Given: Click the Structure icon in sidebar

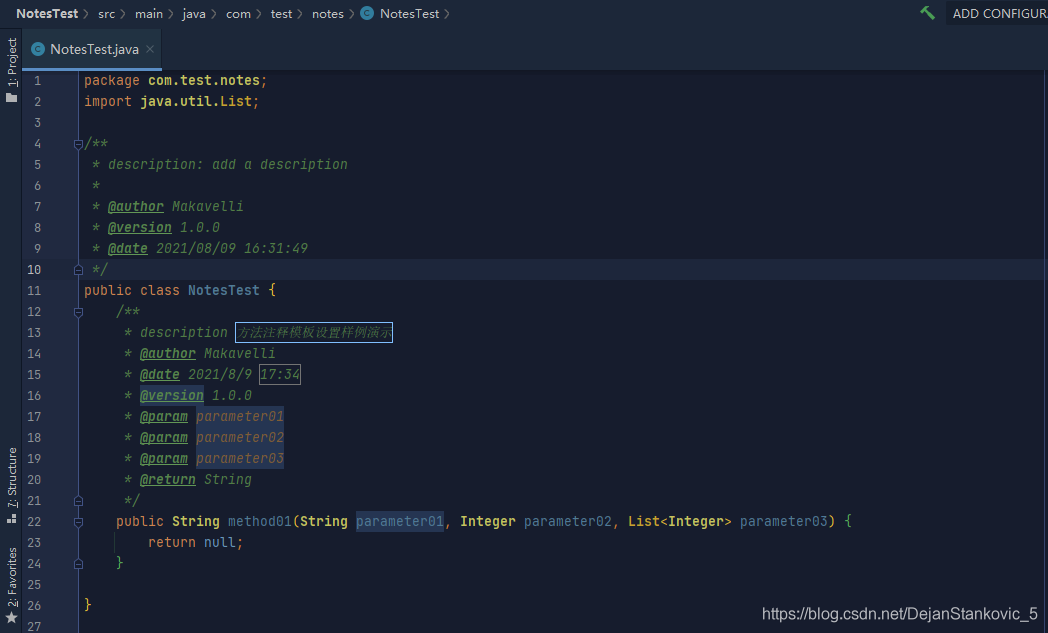Looking at the screenshot, I should point(11,518).
